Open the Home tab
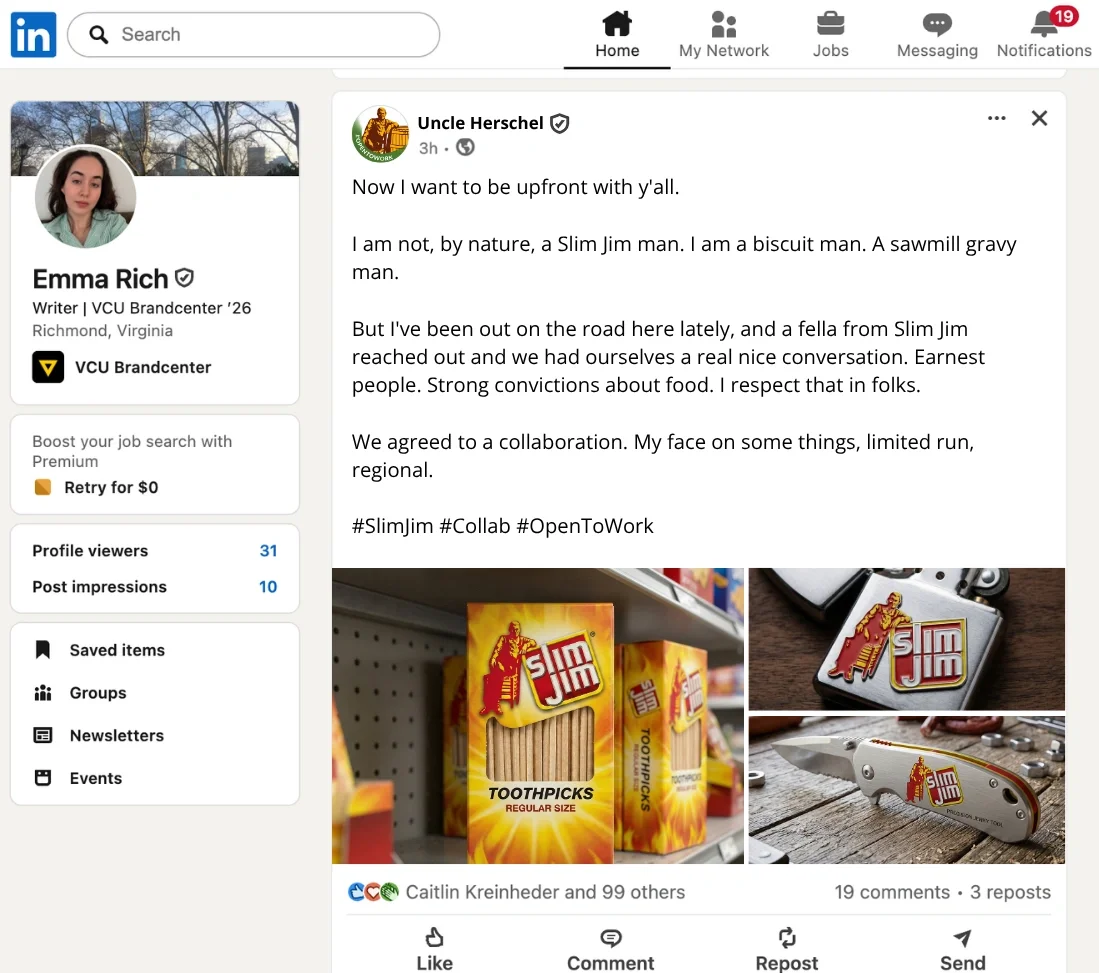Screen dimensions: 1099x973 617,34
